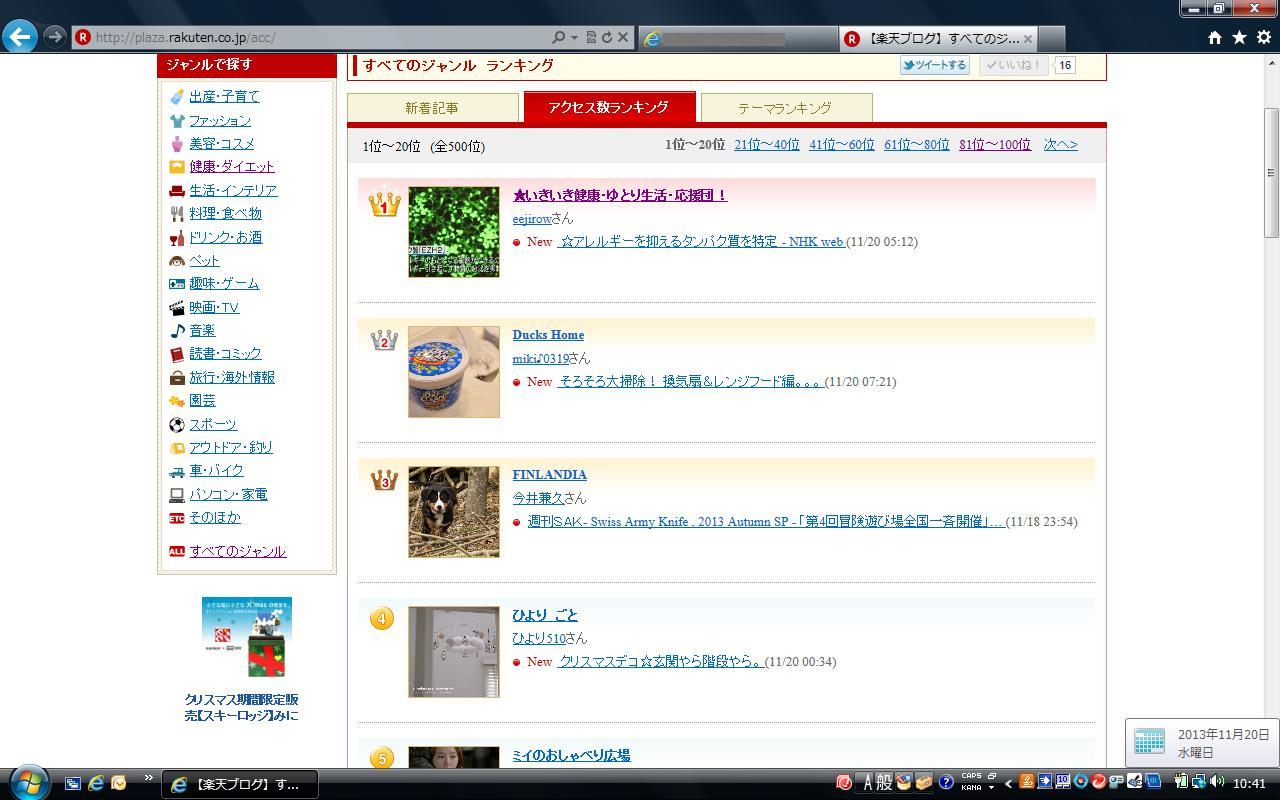Open the Favorites star icon

click(x=1239, y=37)
